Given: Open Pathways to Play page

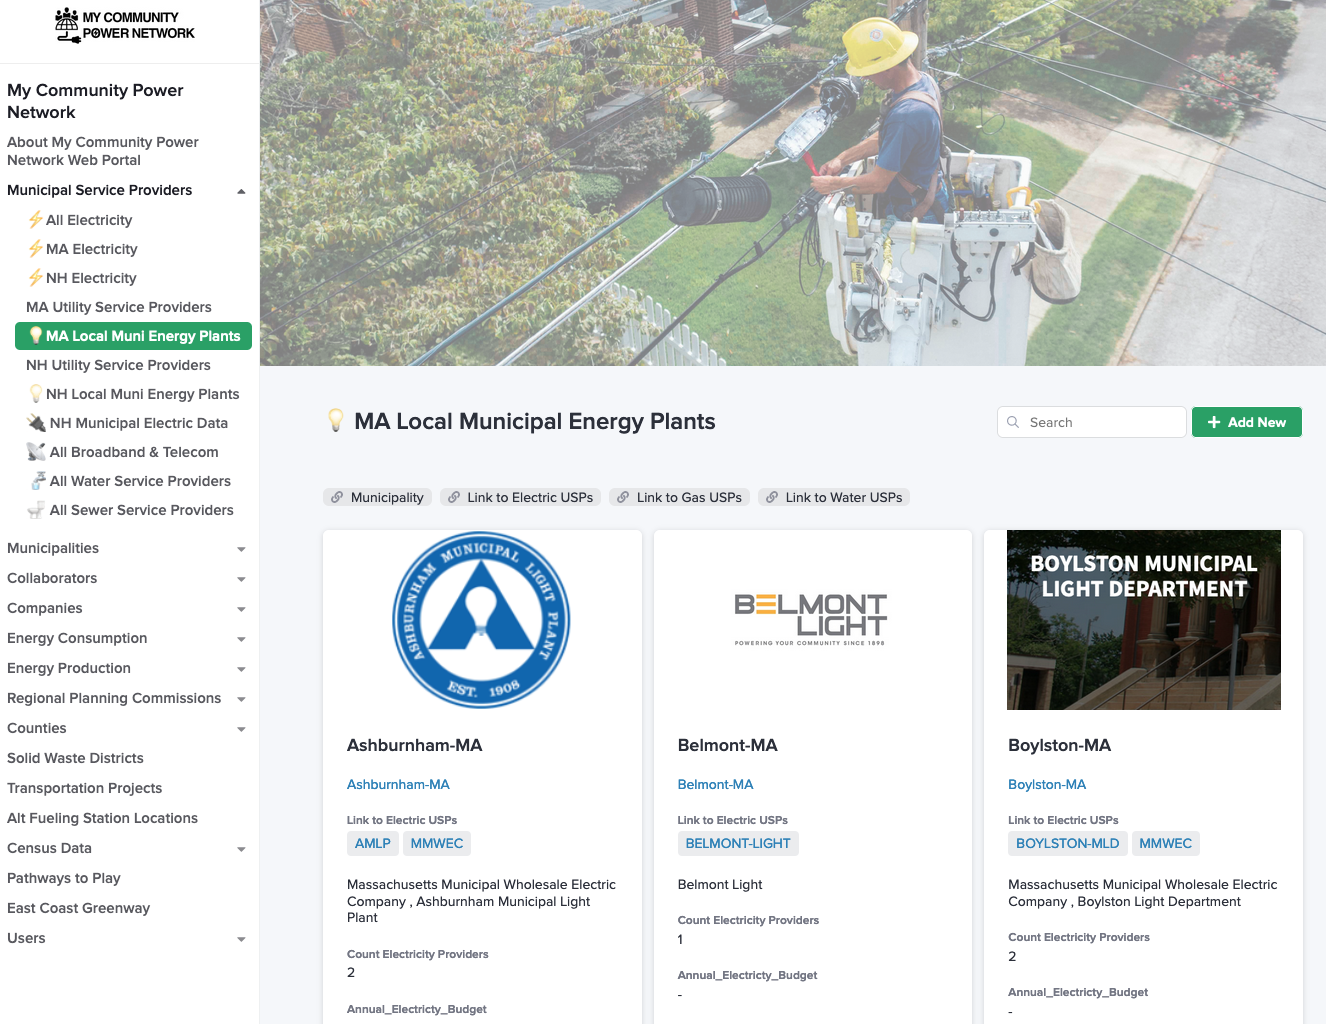Looking at the screenshot, I should [x=64, y=878].
